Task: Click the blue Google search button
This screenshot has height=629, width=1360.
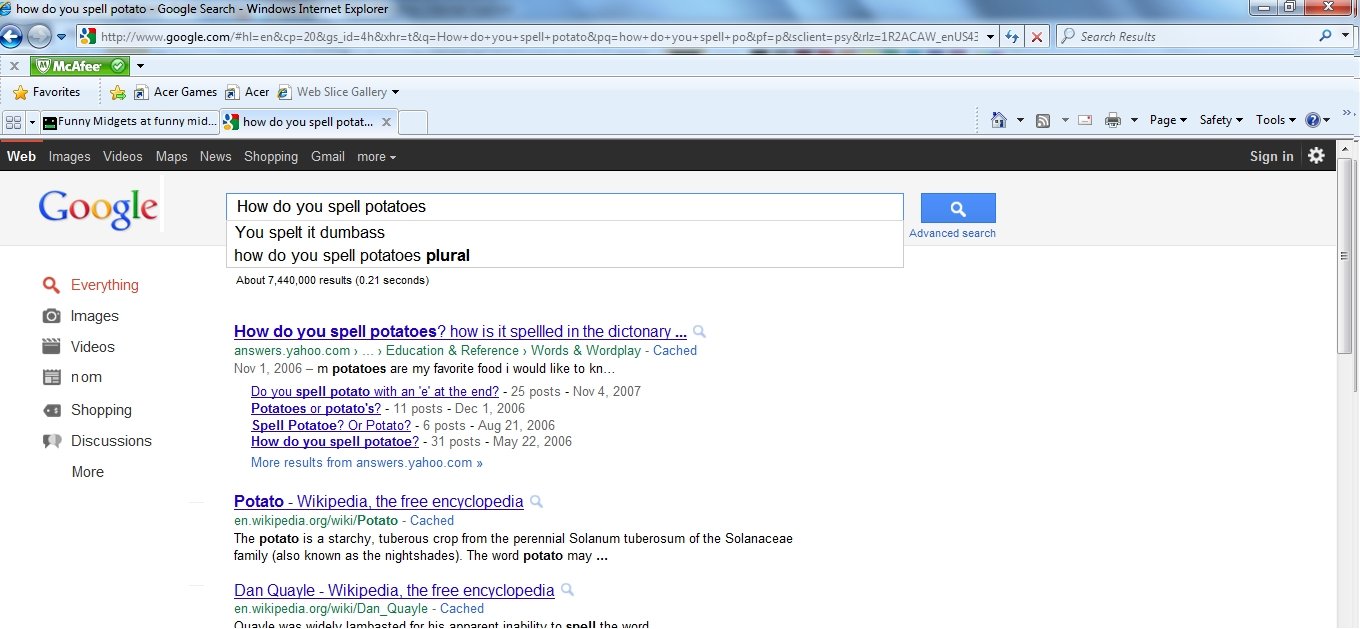Action: click(957, 208)
